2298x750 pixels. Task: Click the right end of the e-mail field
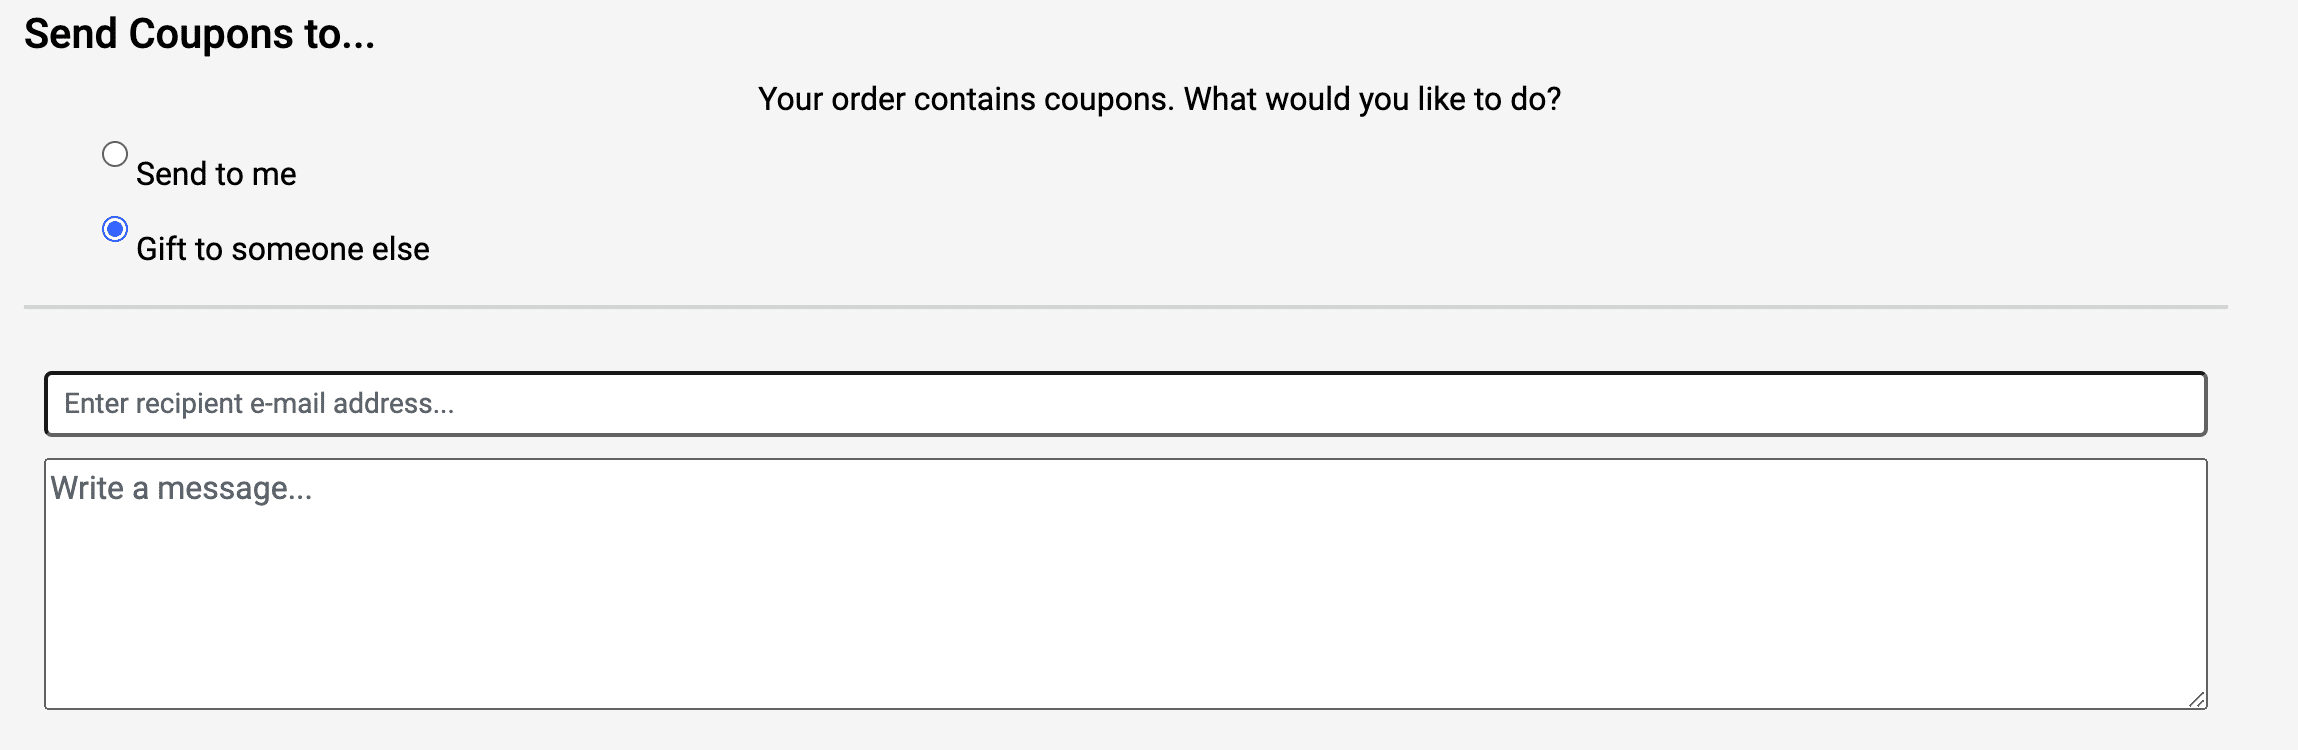(x=2150, y=404)
